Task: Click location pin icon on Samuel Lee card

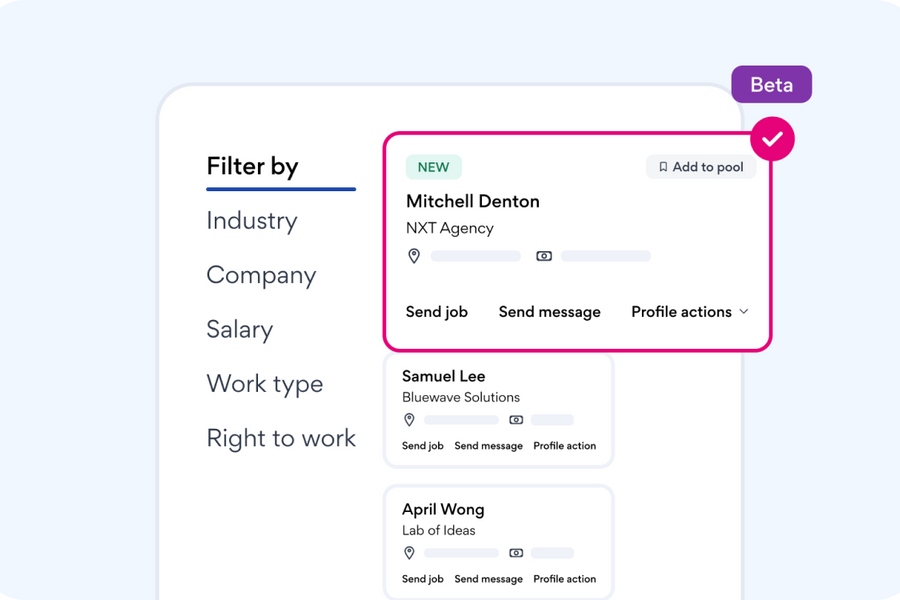Action: click(x=409, y=420)
